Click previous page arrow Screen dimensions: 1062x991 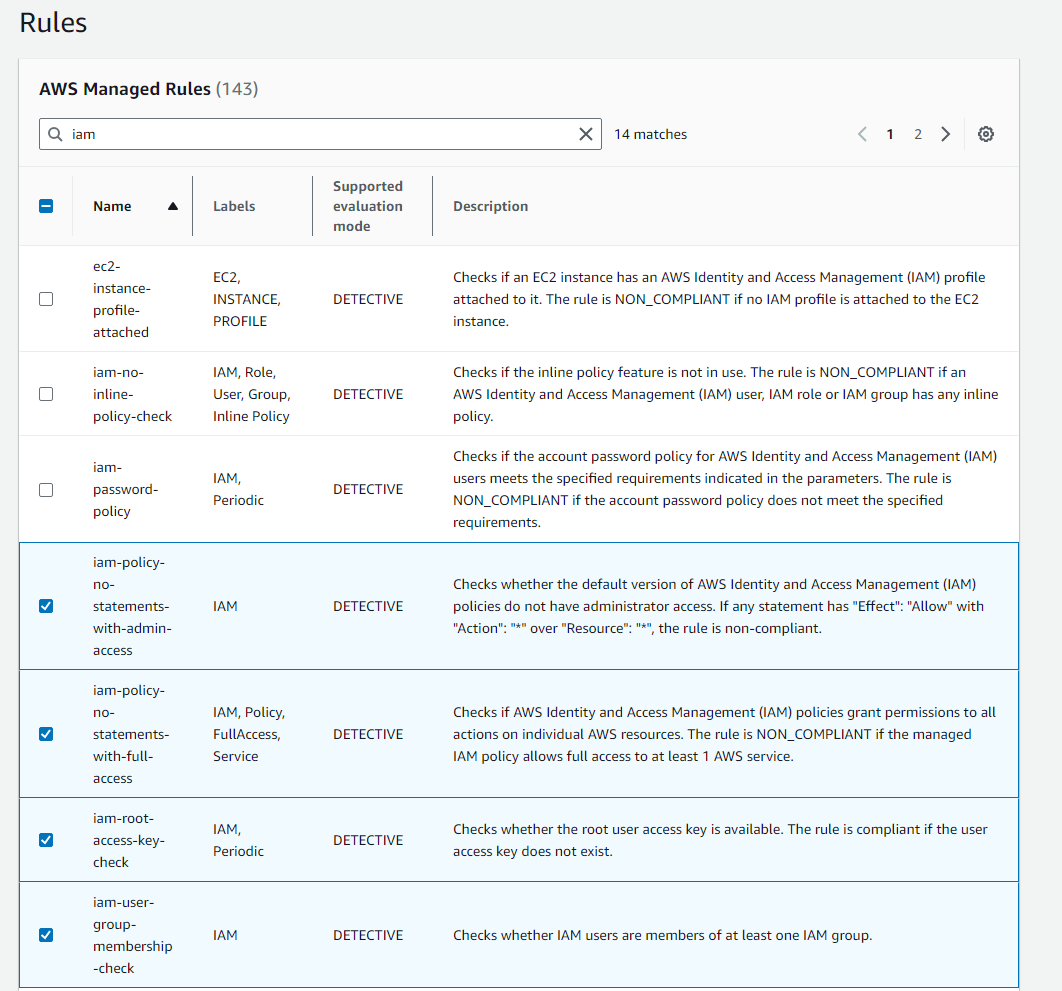(x=862, y=134)
